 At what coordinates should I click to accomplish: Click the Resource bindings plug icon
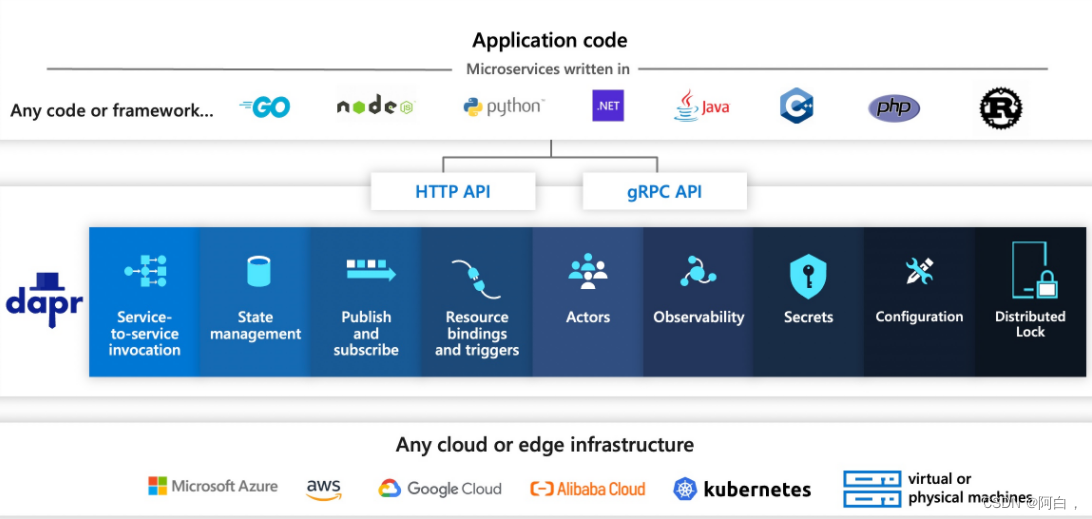click(476, 278)
